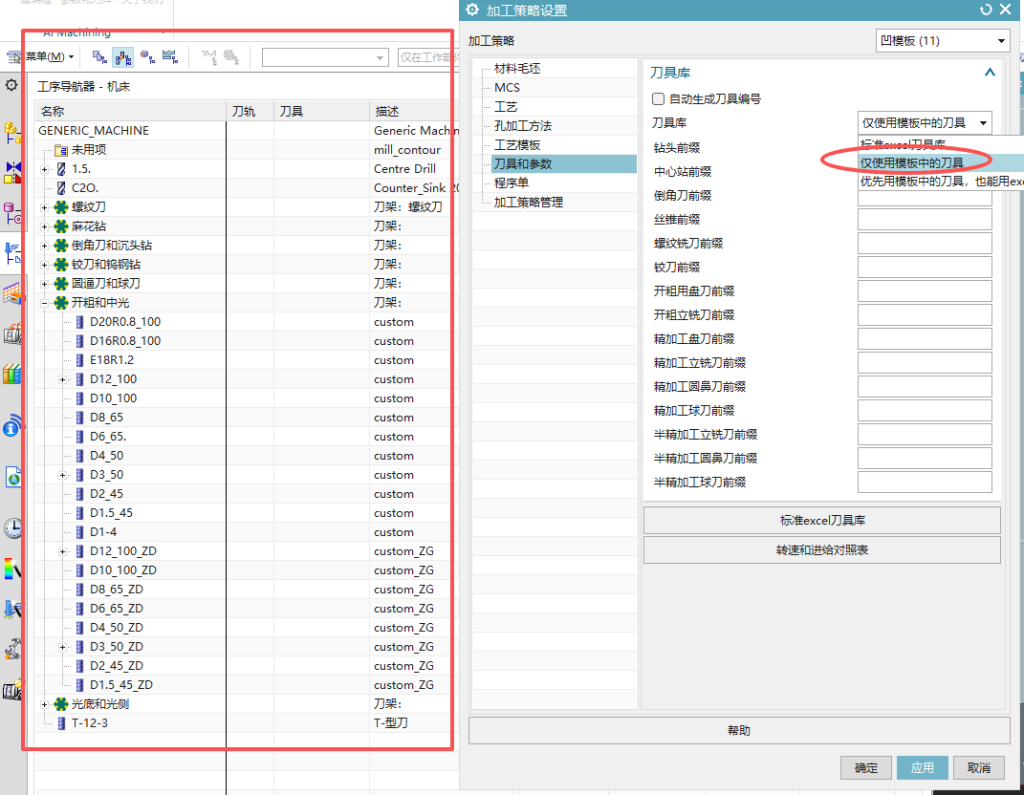
Task: Collapse the 刀具库 section chevron
Action: click(x=990, y=73)
